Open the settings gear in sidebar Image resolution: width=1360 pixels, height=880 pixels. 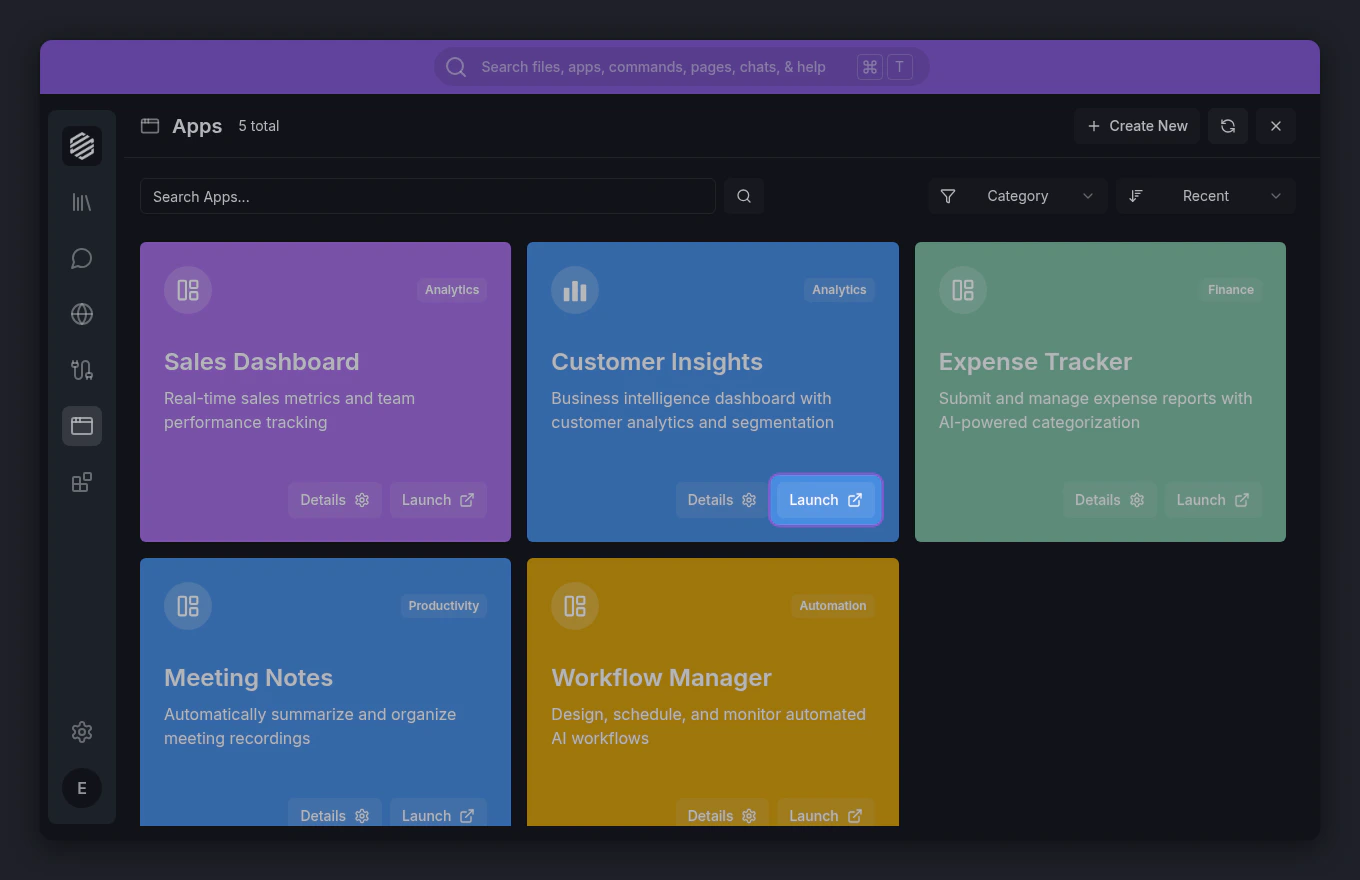click(x=82, y=732)
